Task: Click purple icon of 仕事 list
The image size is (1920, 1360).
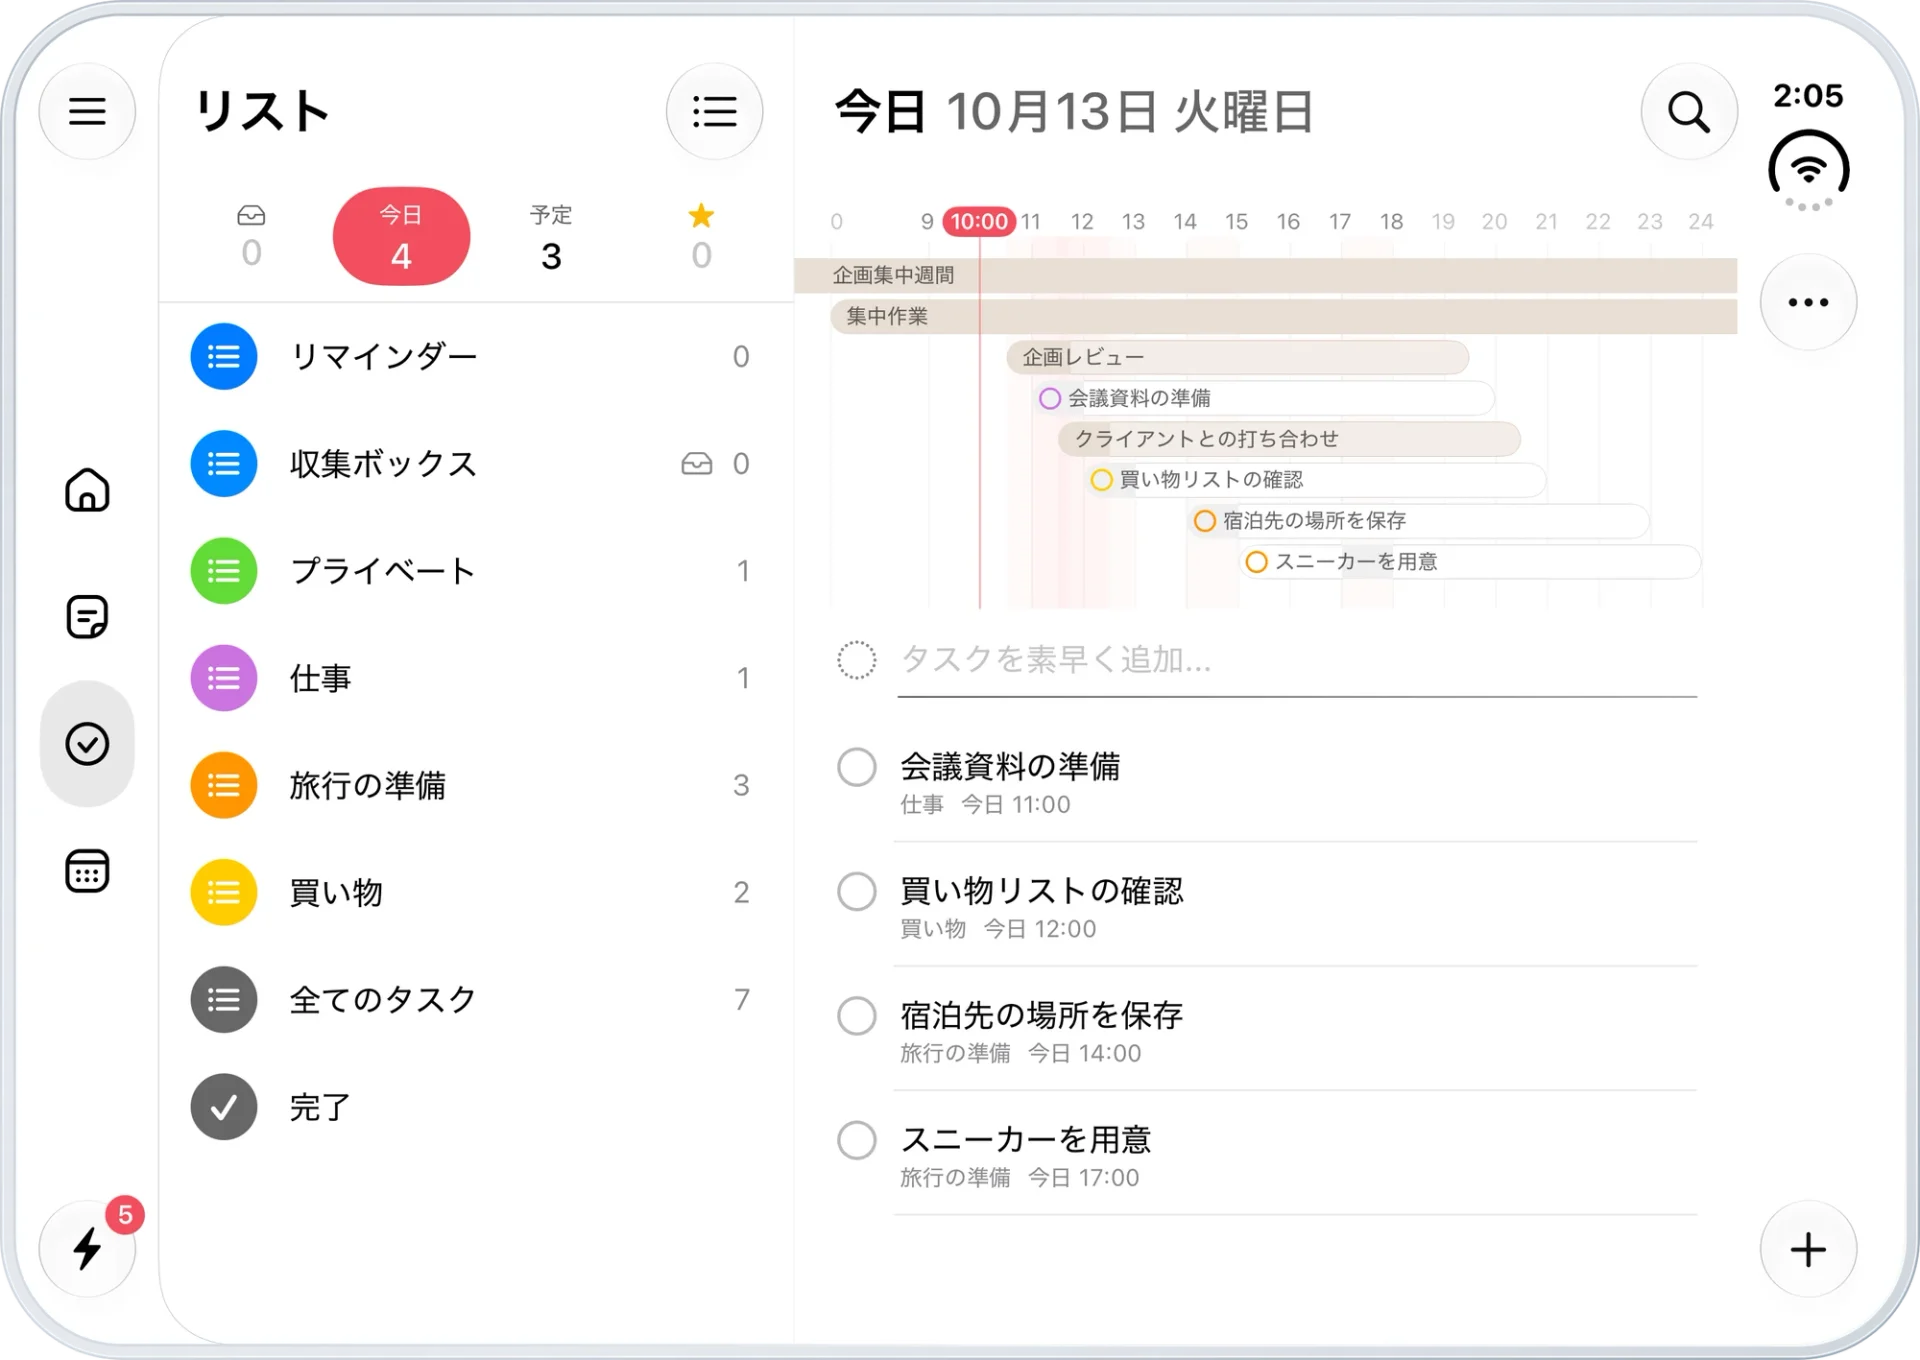Action: tap(224, 678)
